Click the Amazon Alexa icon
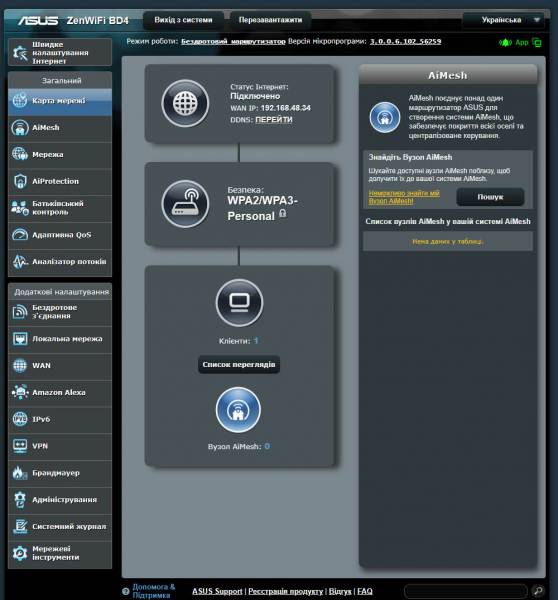 20,392
